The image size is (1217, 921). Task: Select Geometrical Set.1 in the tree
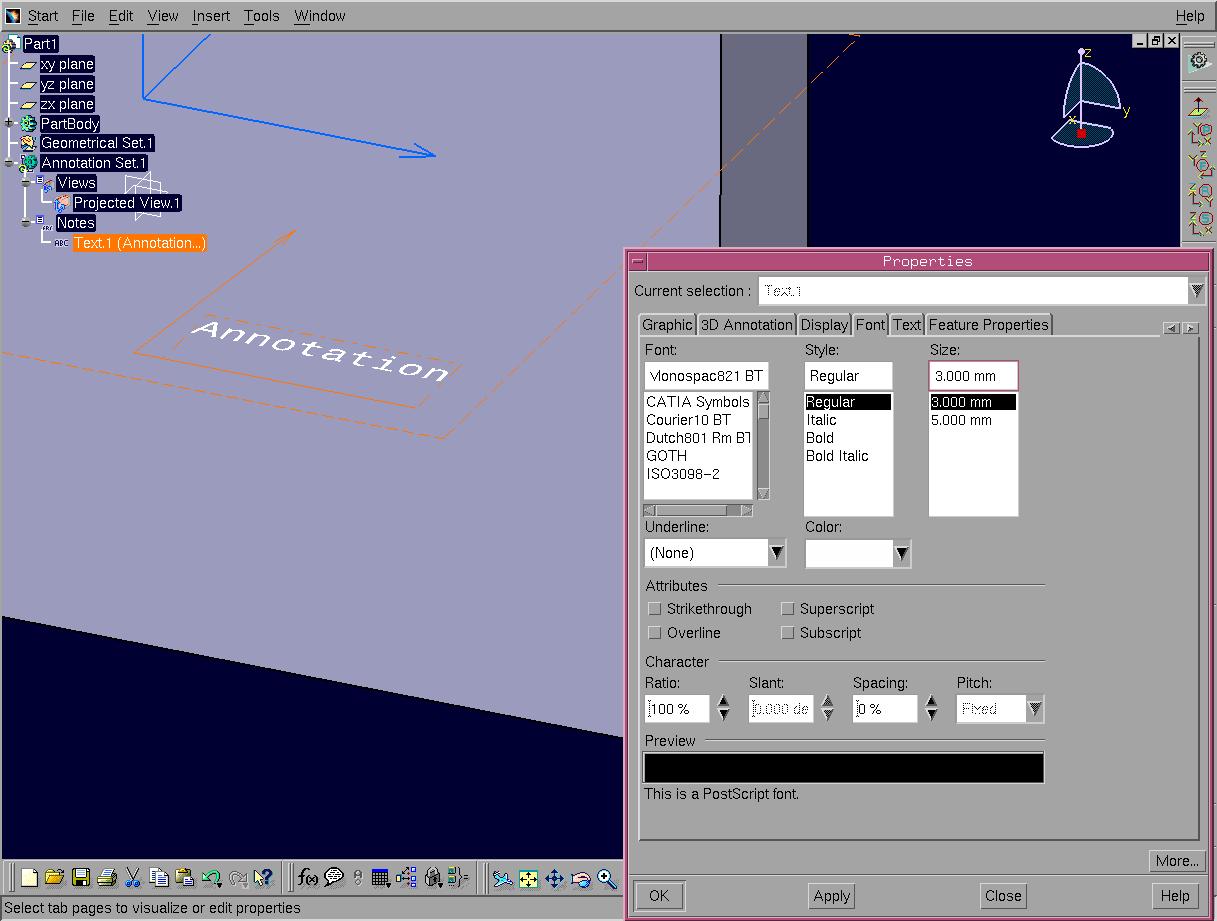pyautogui.click(x=97, y=143)
